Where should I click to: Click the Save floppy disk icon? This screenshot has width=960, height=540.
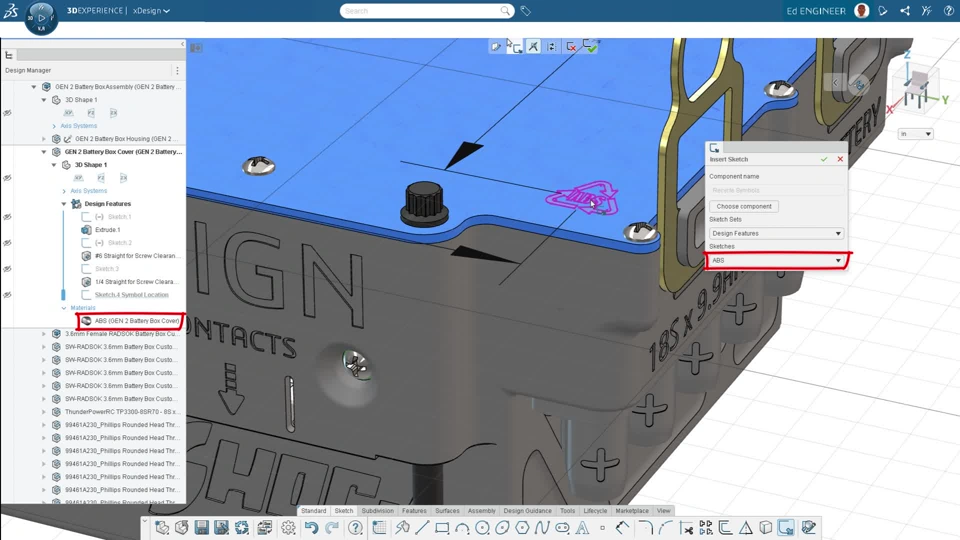click(201, 528)
